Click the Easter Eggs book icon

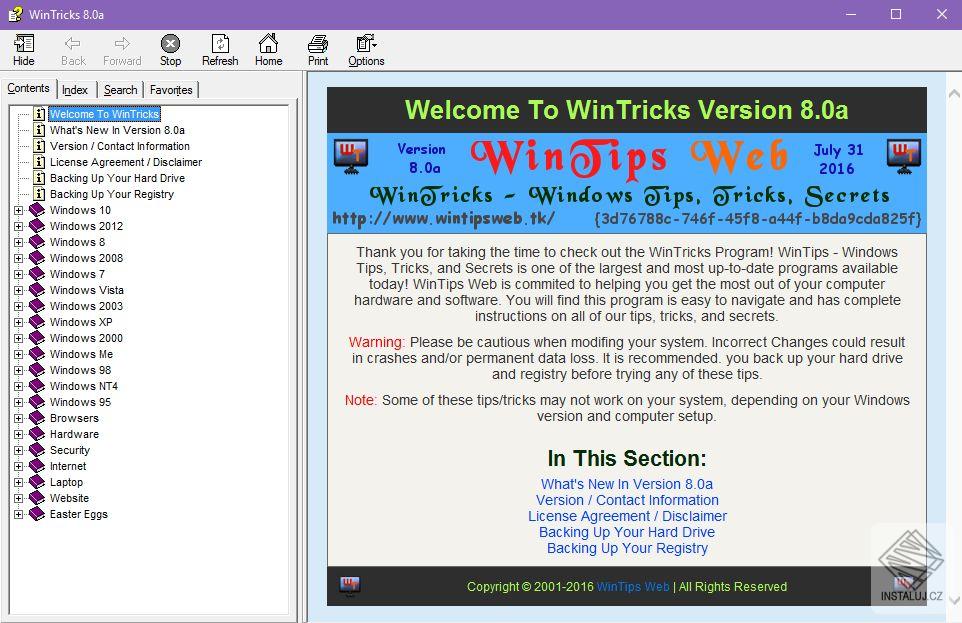[x=37, y=514]
